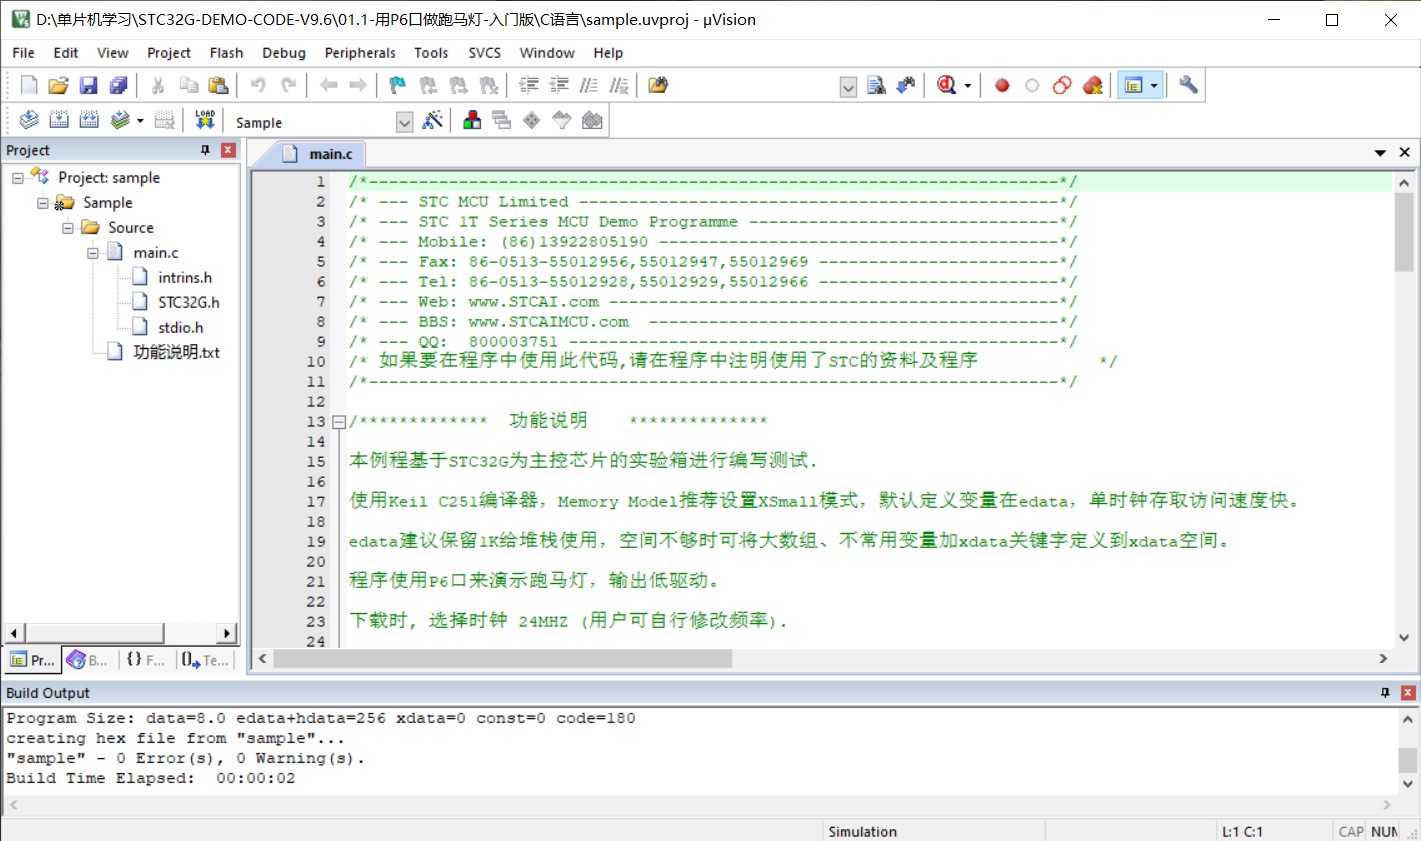Open the Flash menu

pos(226,53)
